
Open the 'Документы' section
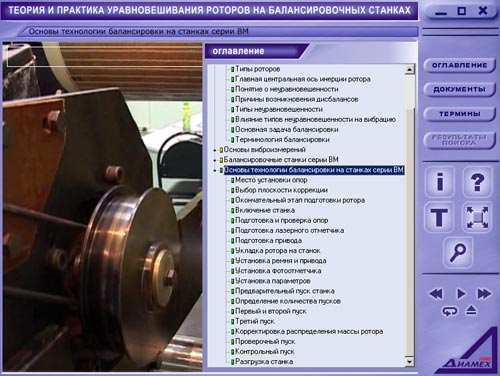(460, 89)
